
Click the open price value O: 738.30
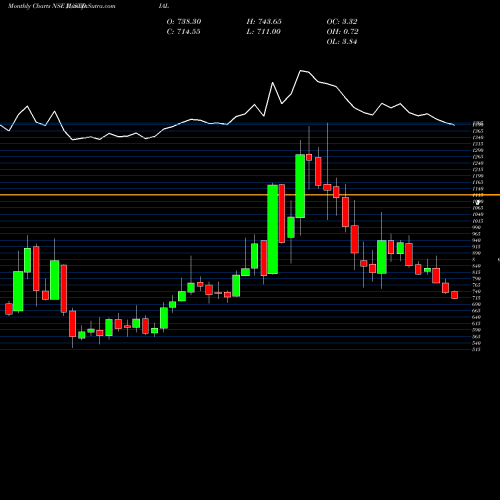pos(184,22)
